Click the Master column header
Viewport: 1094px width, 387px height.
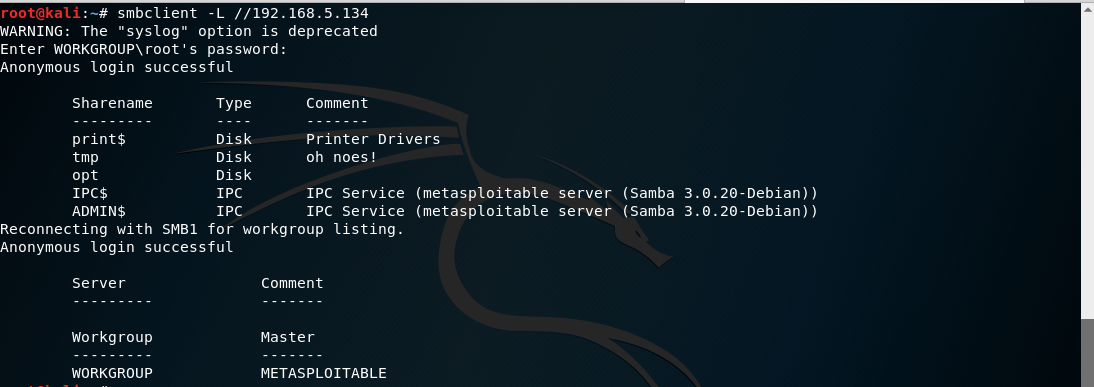coord(287,337)
